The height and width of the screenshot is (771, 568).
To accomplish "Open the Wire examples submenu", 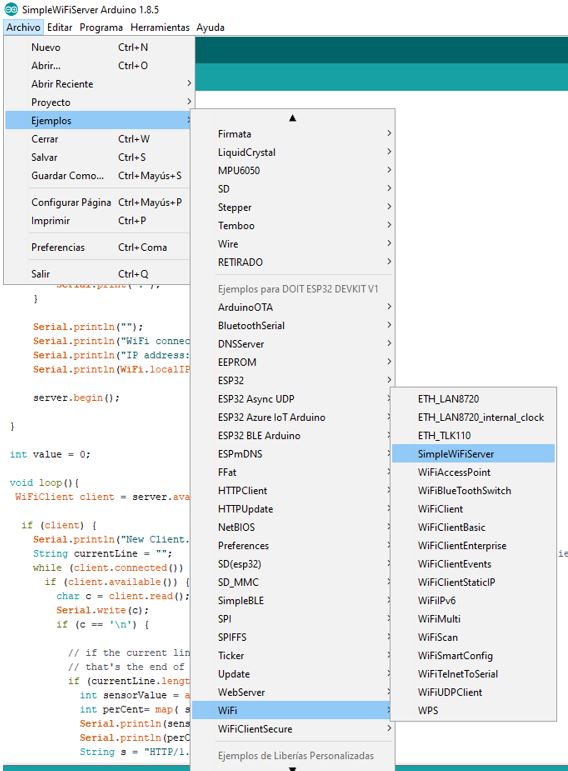I will pos(293,244).
